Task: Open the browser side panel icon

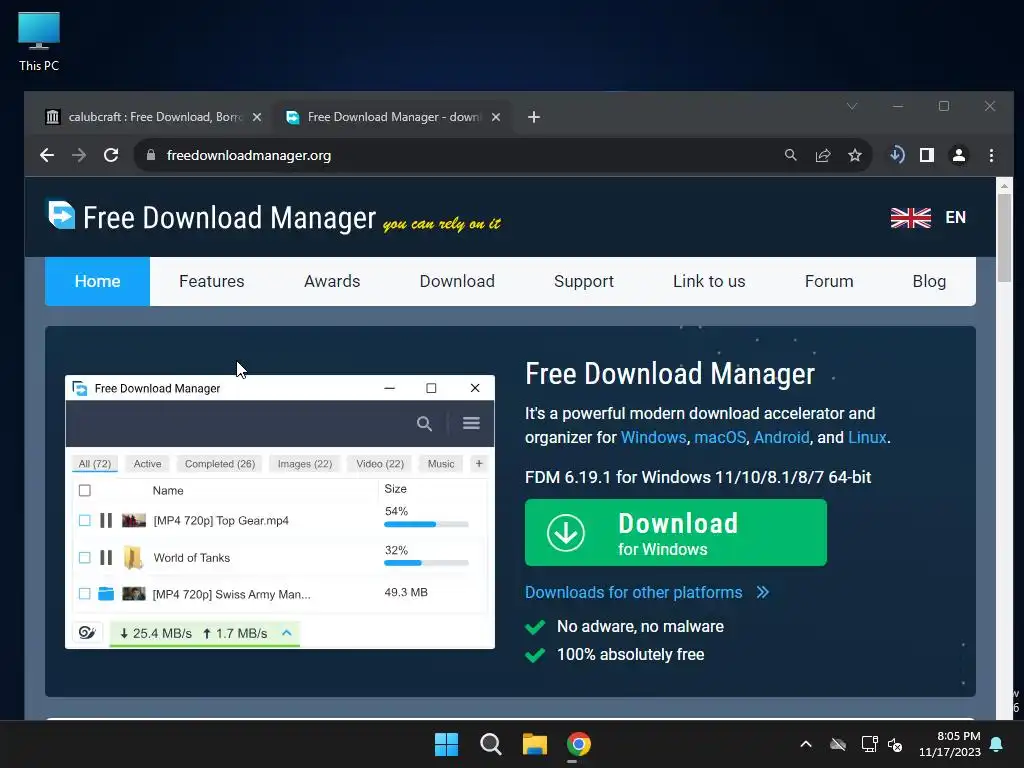Action: pyautogui.click(x=927, y=155)
